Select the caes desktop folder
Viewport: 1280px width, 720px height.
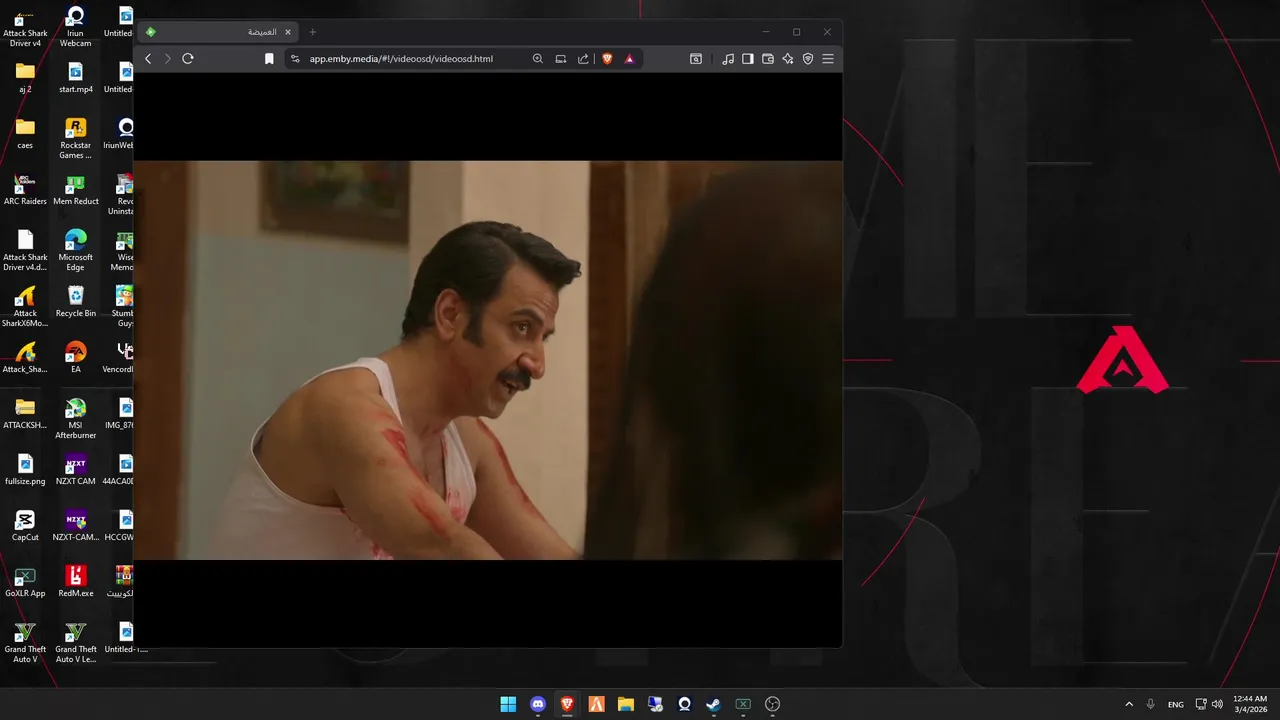tap(25, 134)
